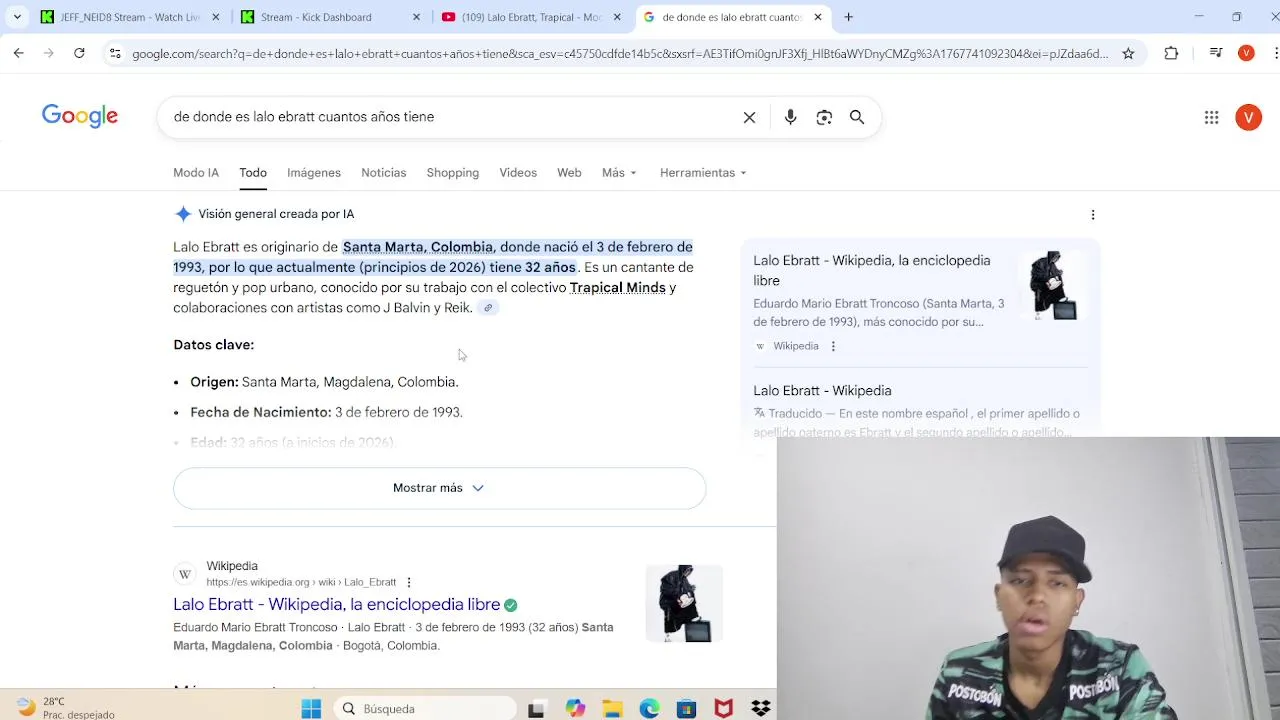Switch to Web results
This screenshot has width=1280, height=720.
569,173
